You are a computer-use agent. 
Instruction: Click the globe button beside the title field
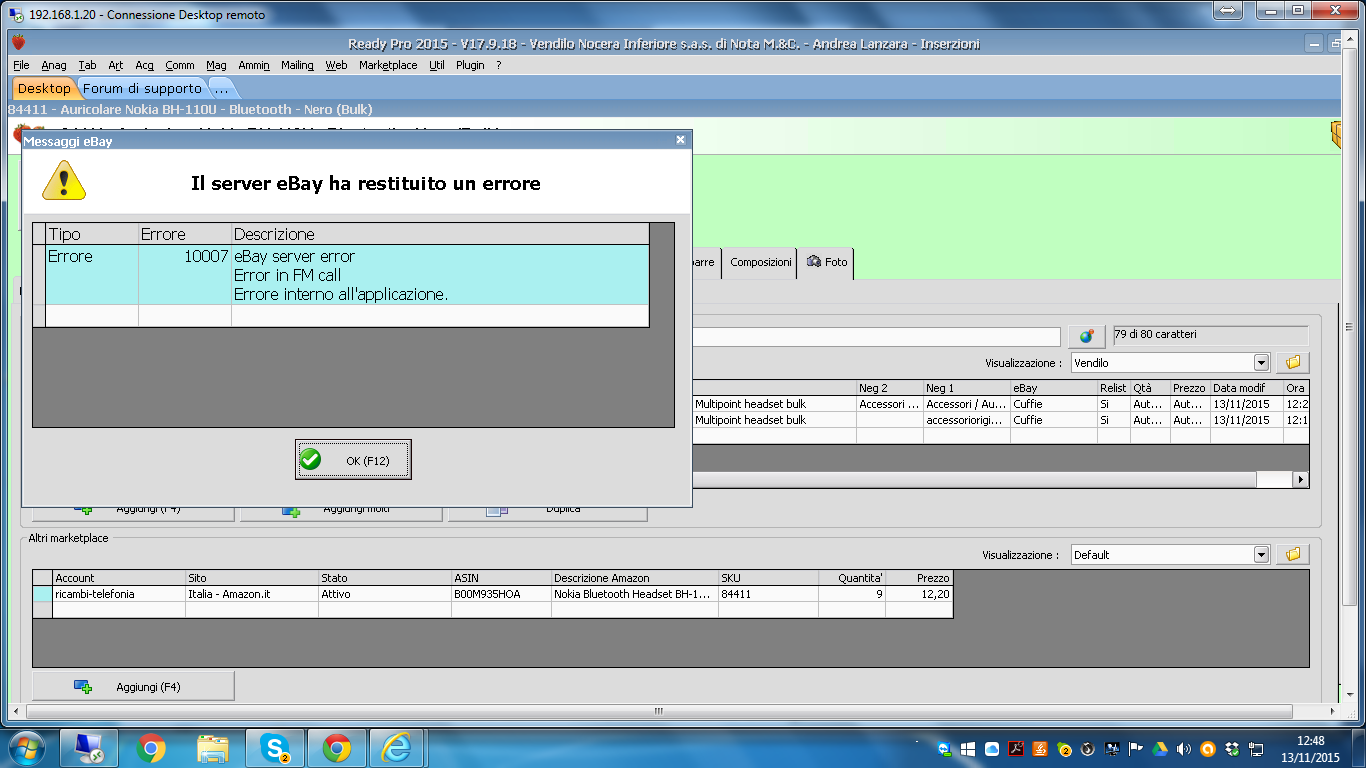click(1086, 336)
